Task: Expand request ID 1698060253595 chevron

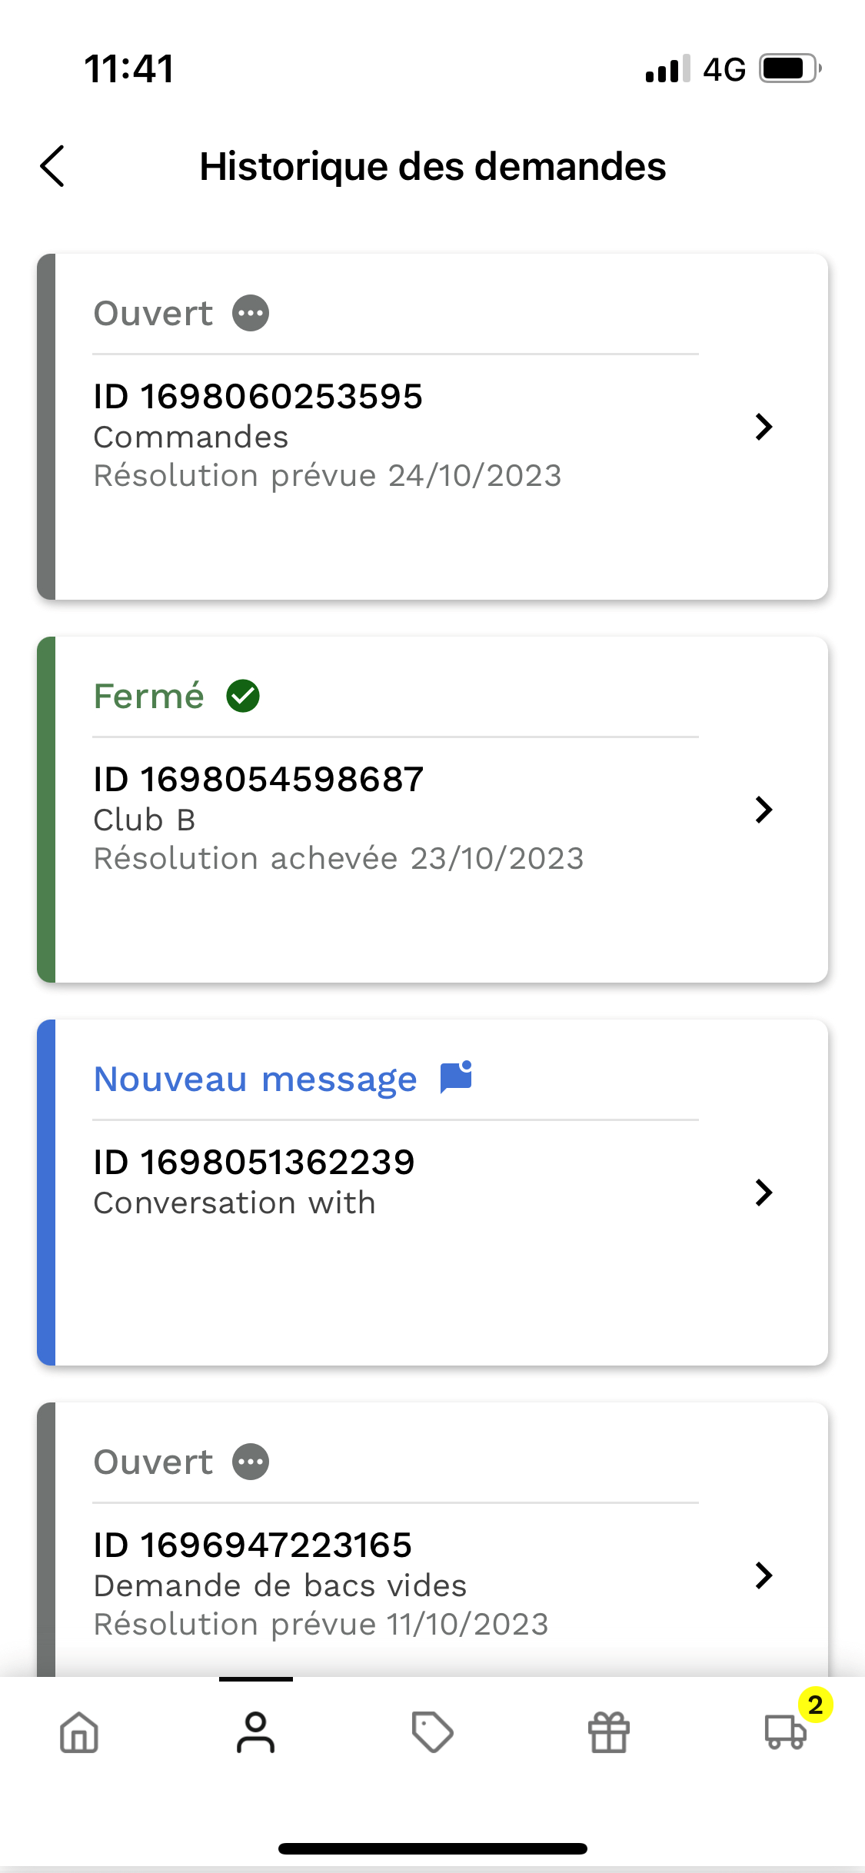Action: point(764,427)
